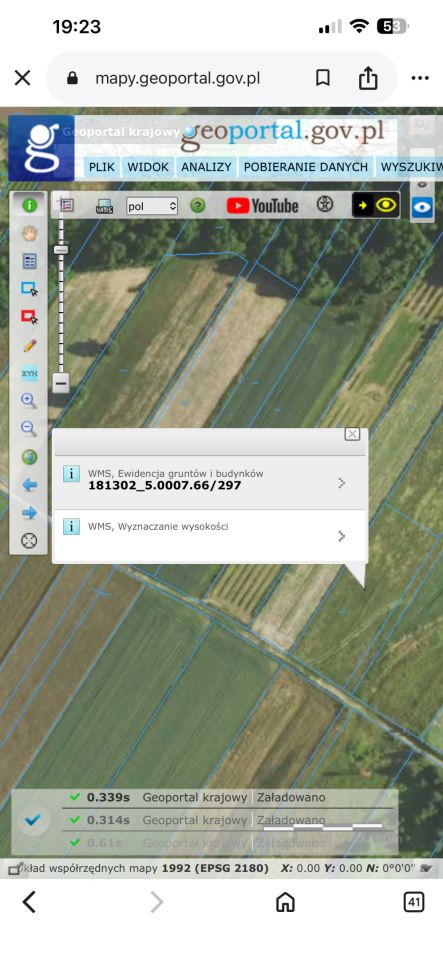Expand the Wyznaczanie wysokości result

pyautogui.click(x=210, y=535)
